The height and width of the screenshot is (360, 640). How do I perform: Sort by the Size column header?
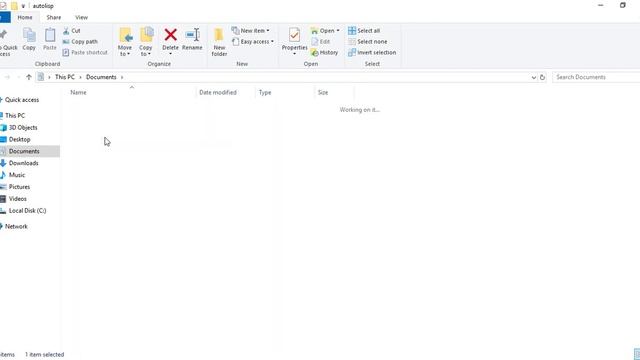[323, 93]
